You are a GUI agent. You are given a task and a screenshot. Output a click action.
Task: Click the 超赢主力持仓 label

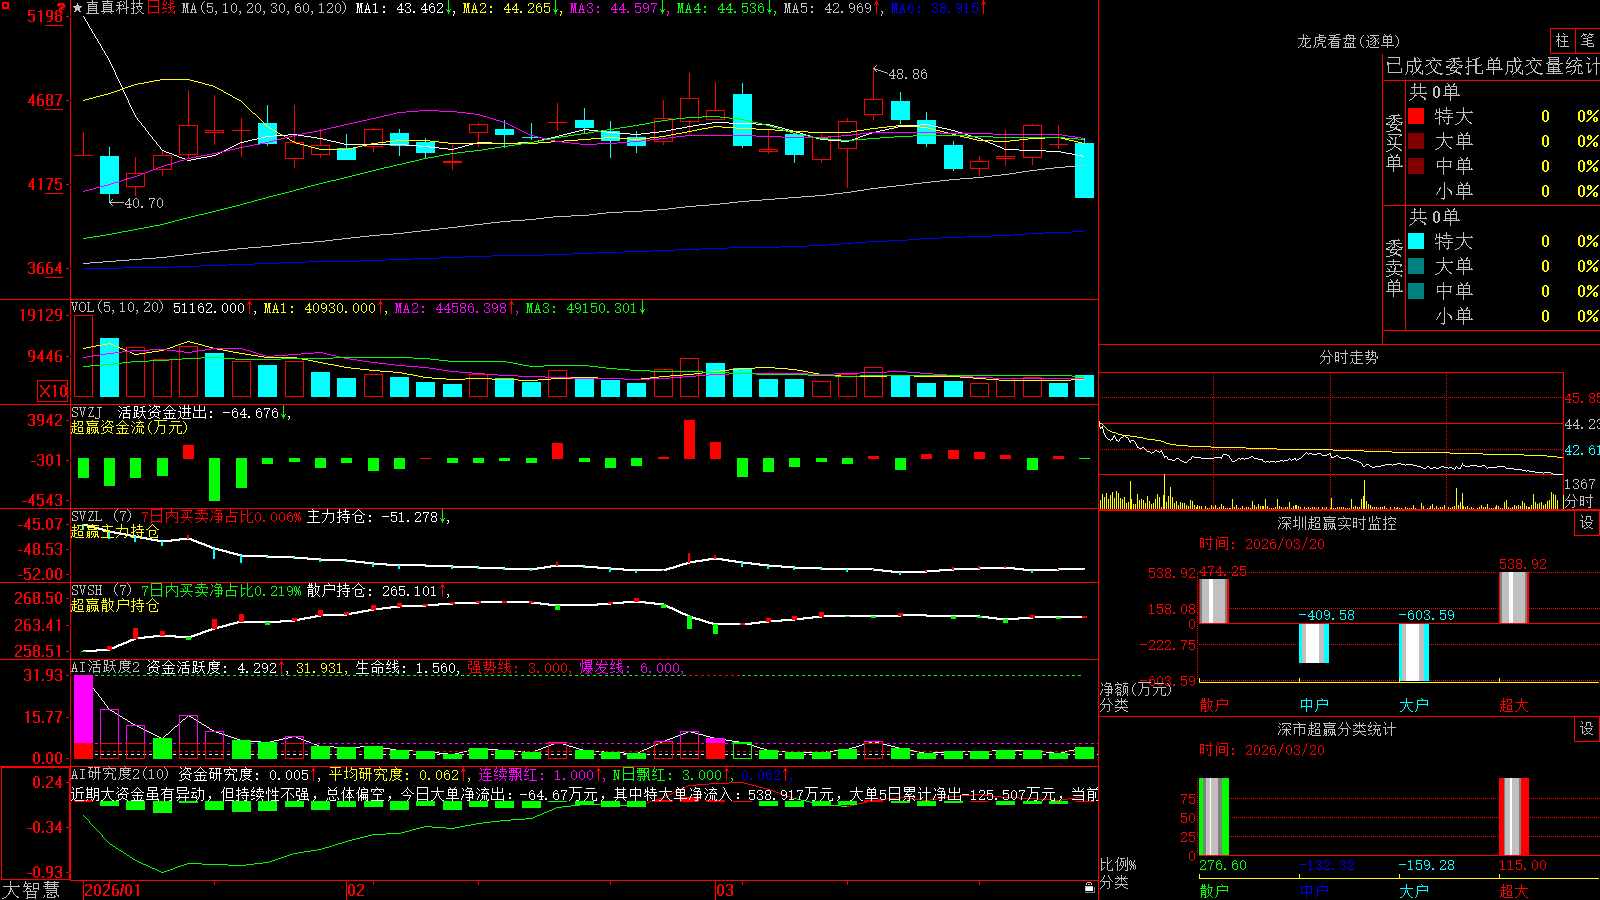click(x=115, y=531)
